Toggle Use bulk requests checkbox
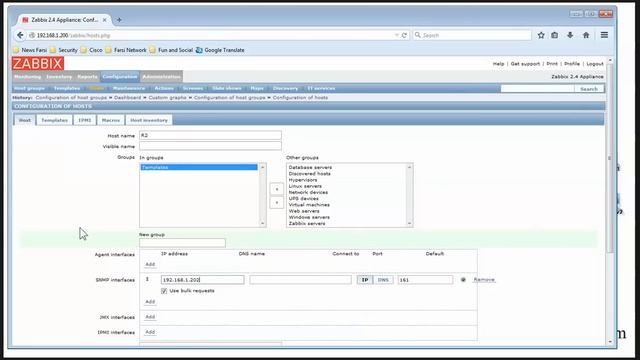 (164, 291)
